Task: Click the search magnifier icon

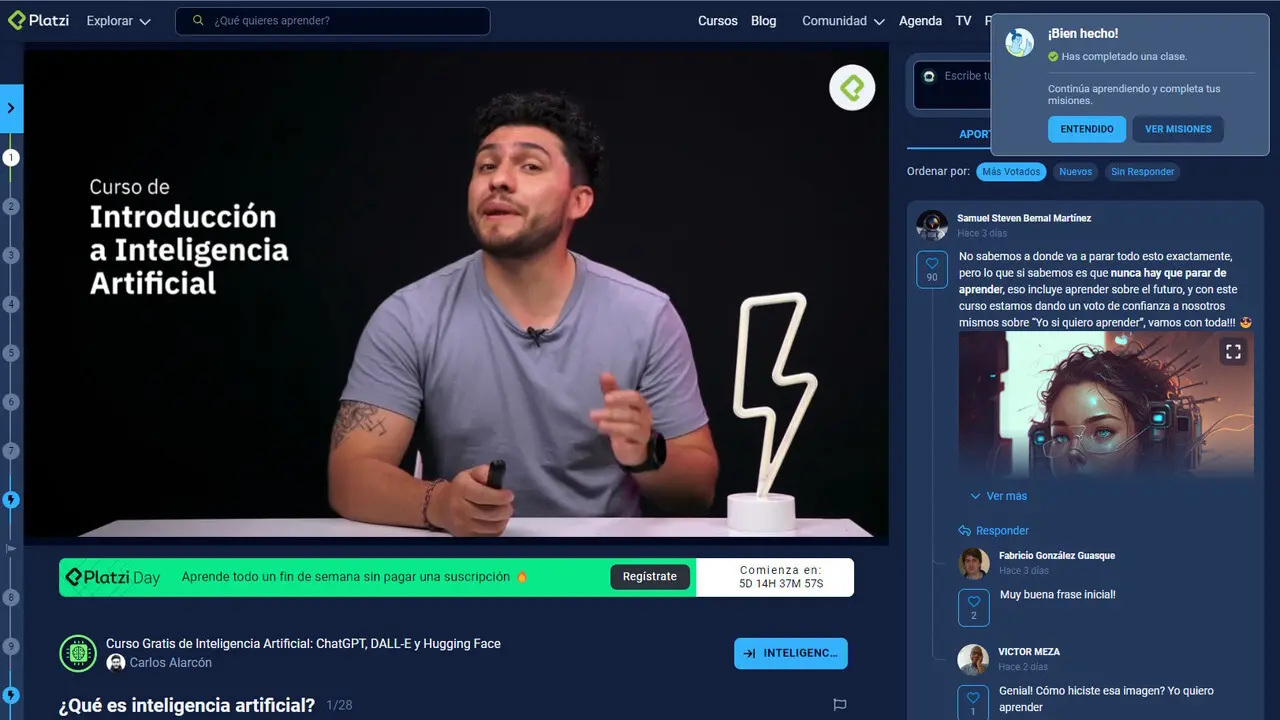Action: tap(198, 21)
